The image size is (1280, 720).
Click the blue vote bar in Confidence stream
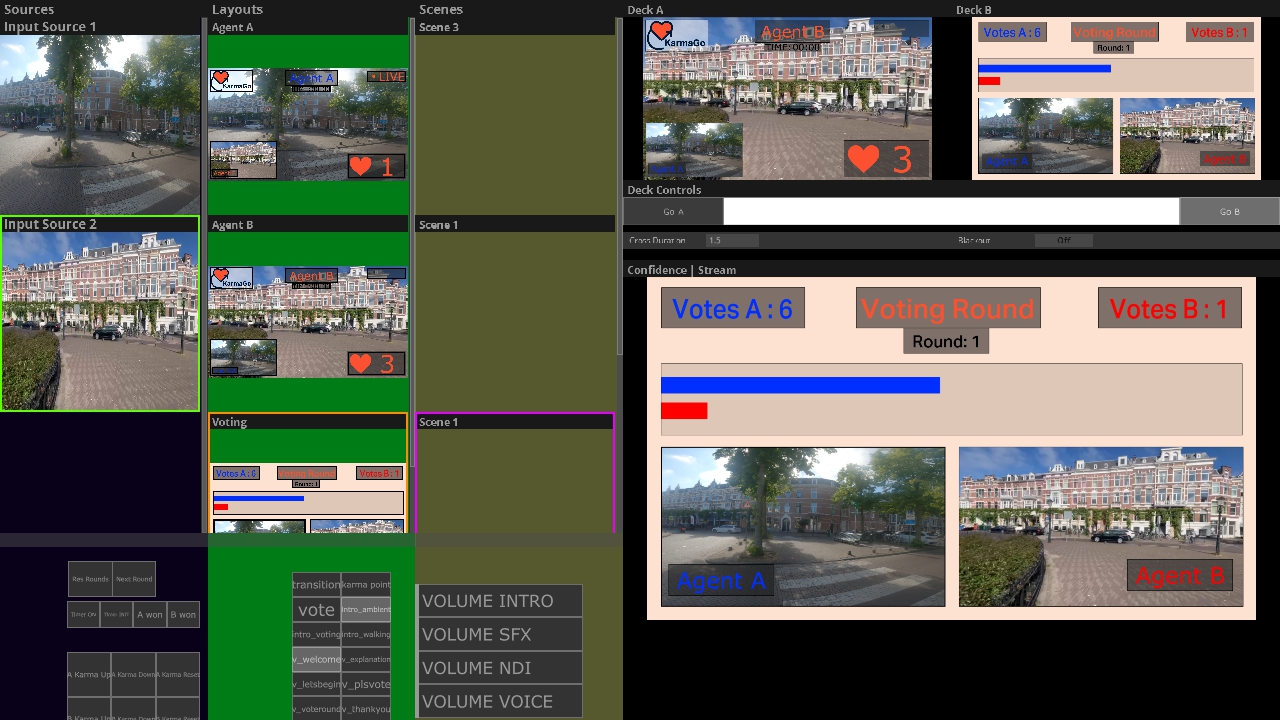click(x=800, y=385)
